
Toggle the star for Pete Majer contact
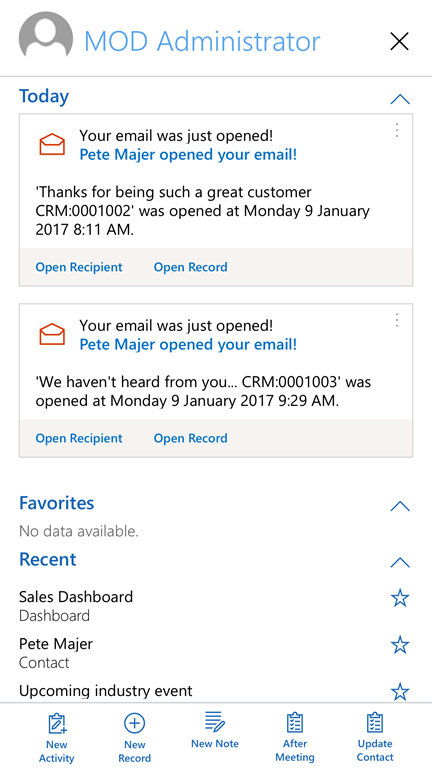[400, 645]
